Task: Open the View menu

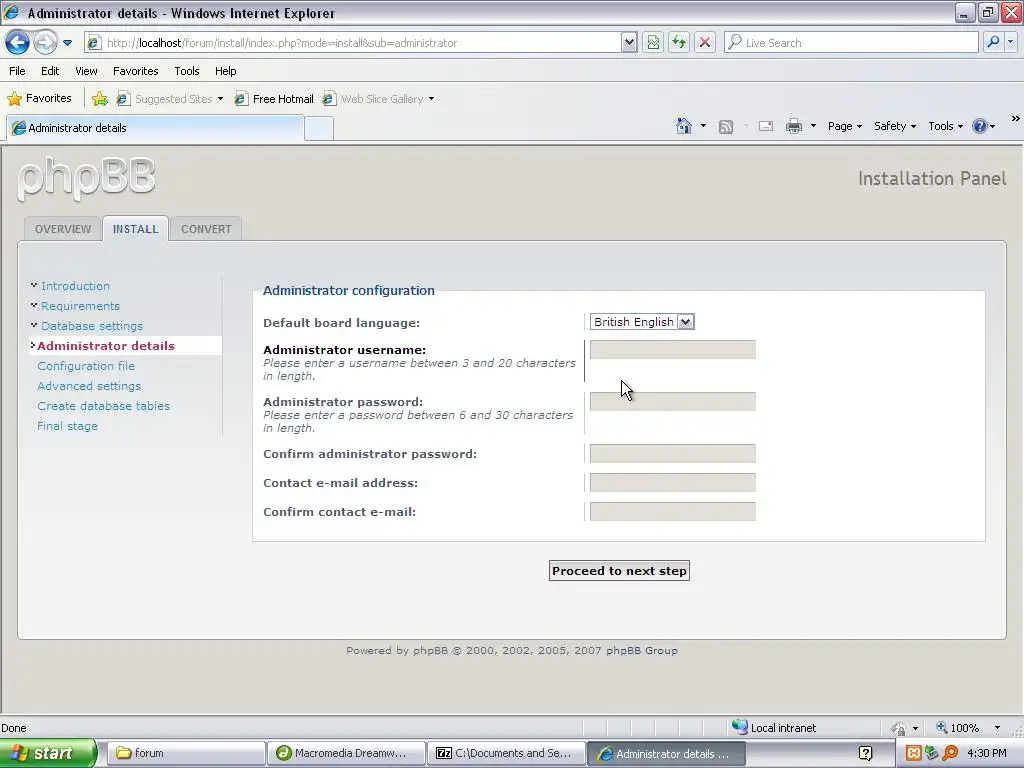Action: 86,71
